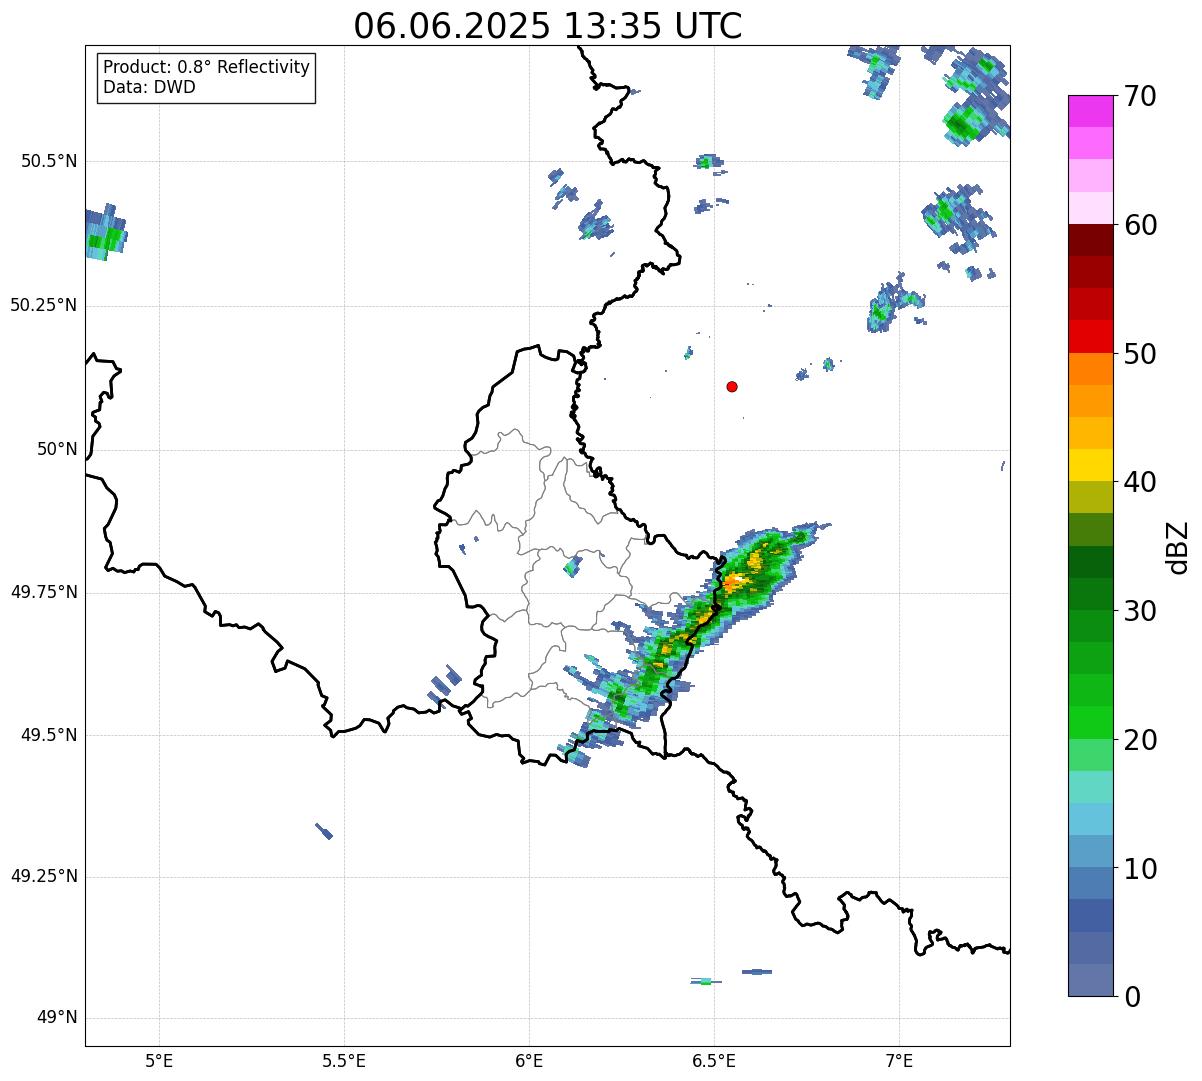Click the "50.5°N" latitude label
This screenshot has width=1202, height=1081.
[49, 161]
